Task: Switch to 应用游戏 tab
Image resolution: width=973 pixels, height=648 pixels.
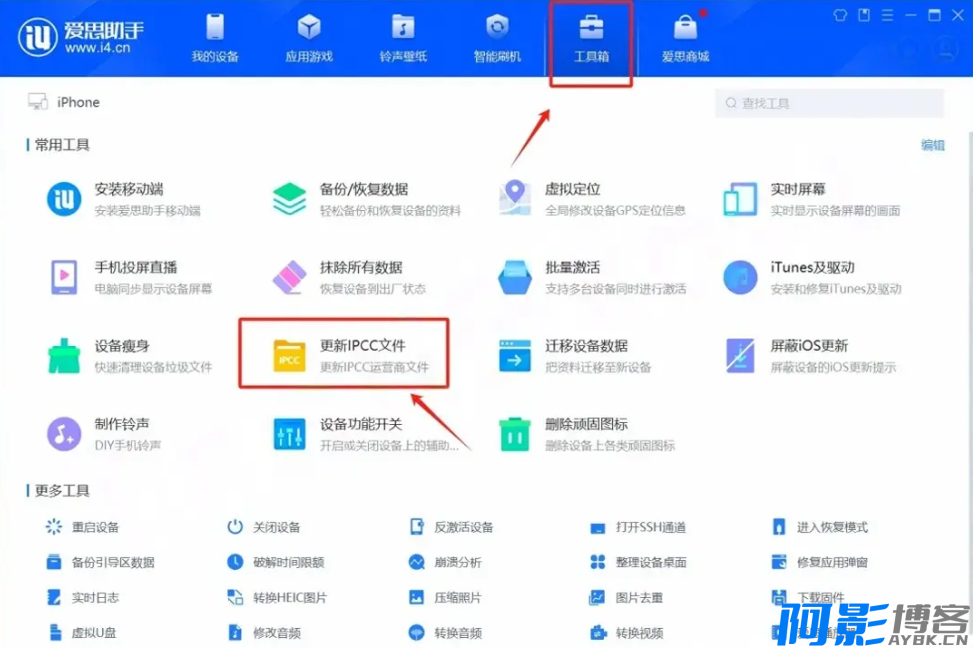Action: click(309, 38)
